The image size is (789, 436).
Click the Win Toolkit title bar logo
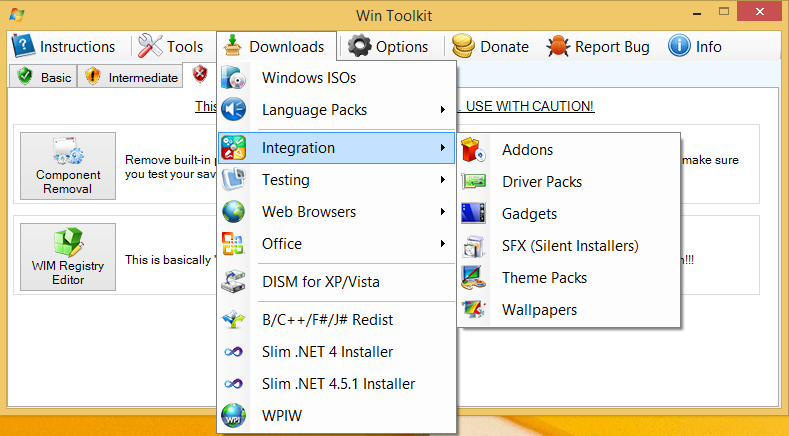tap(16, 14)
